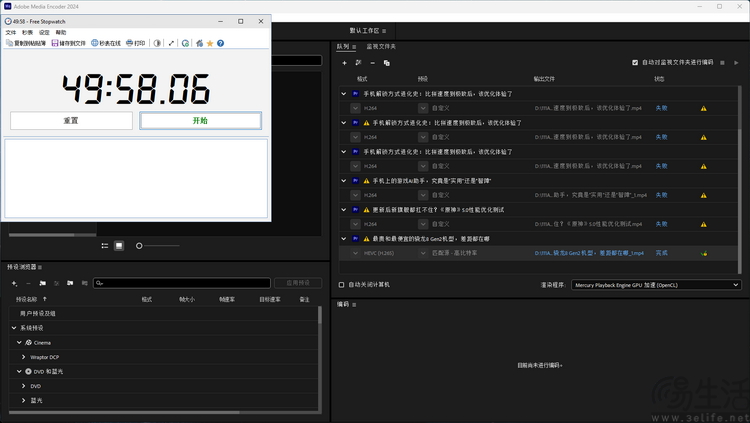750x423 pixels.
Task: Click the 重置 button on the stopwatch
Action: 71,121
